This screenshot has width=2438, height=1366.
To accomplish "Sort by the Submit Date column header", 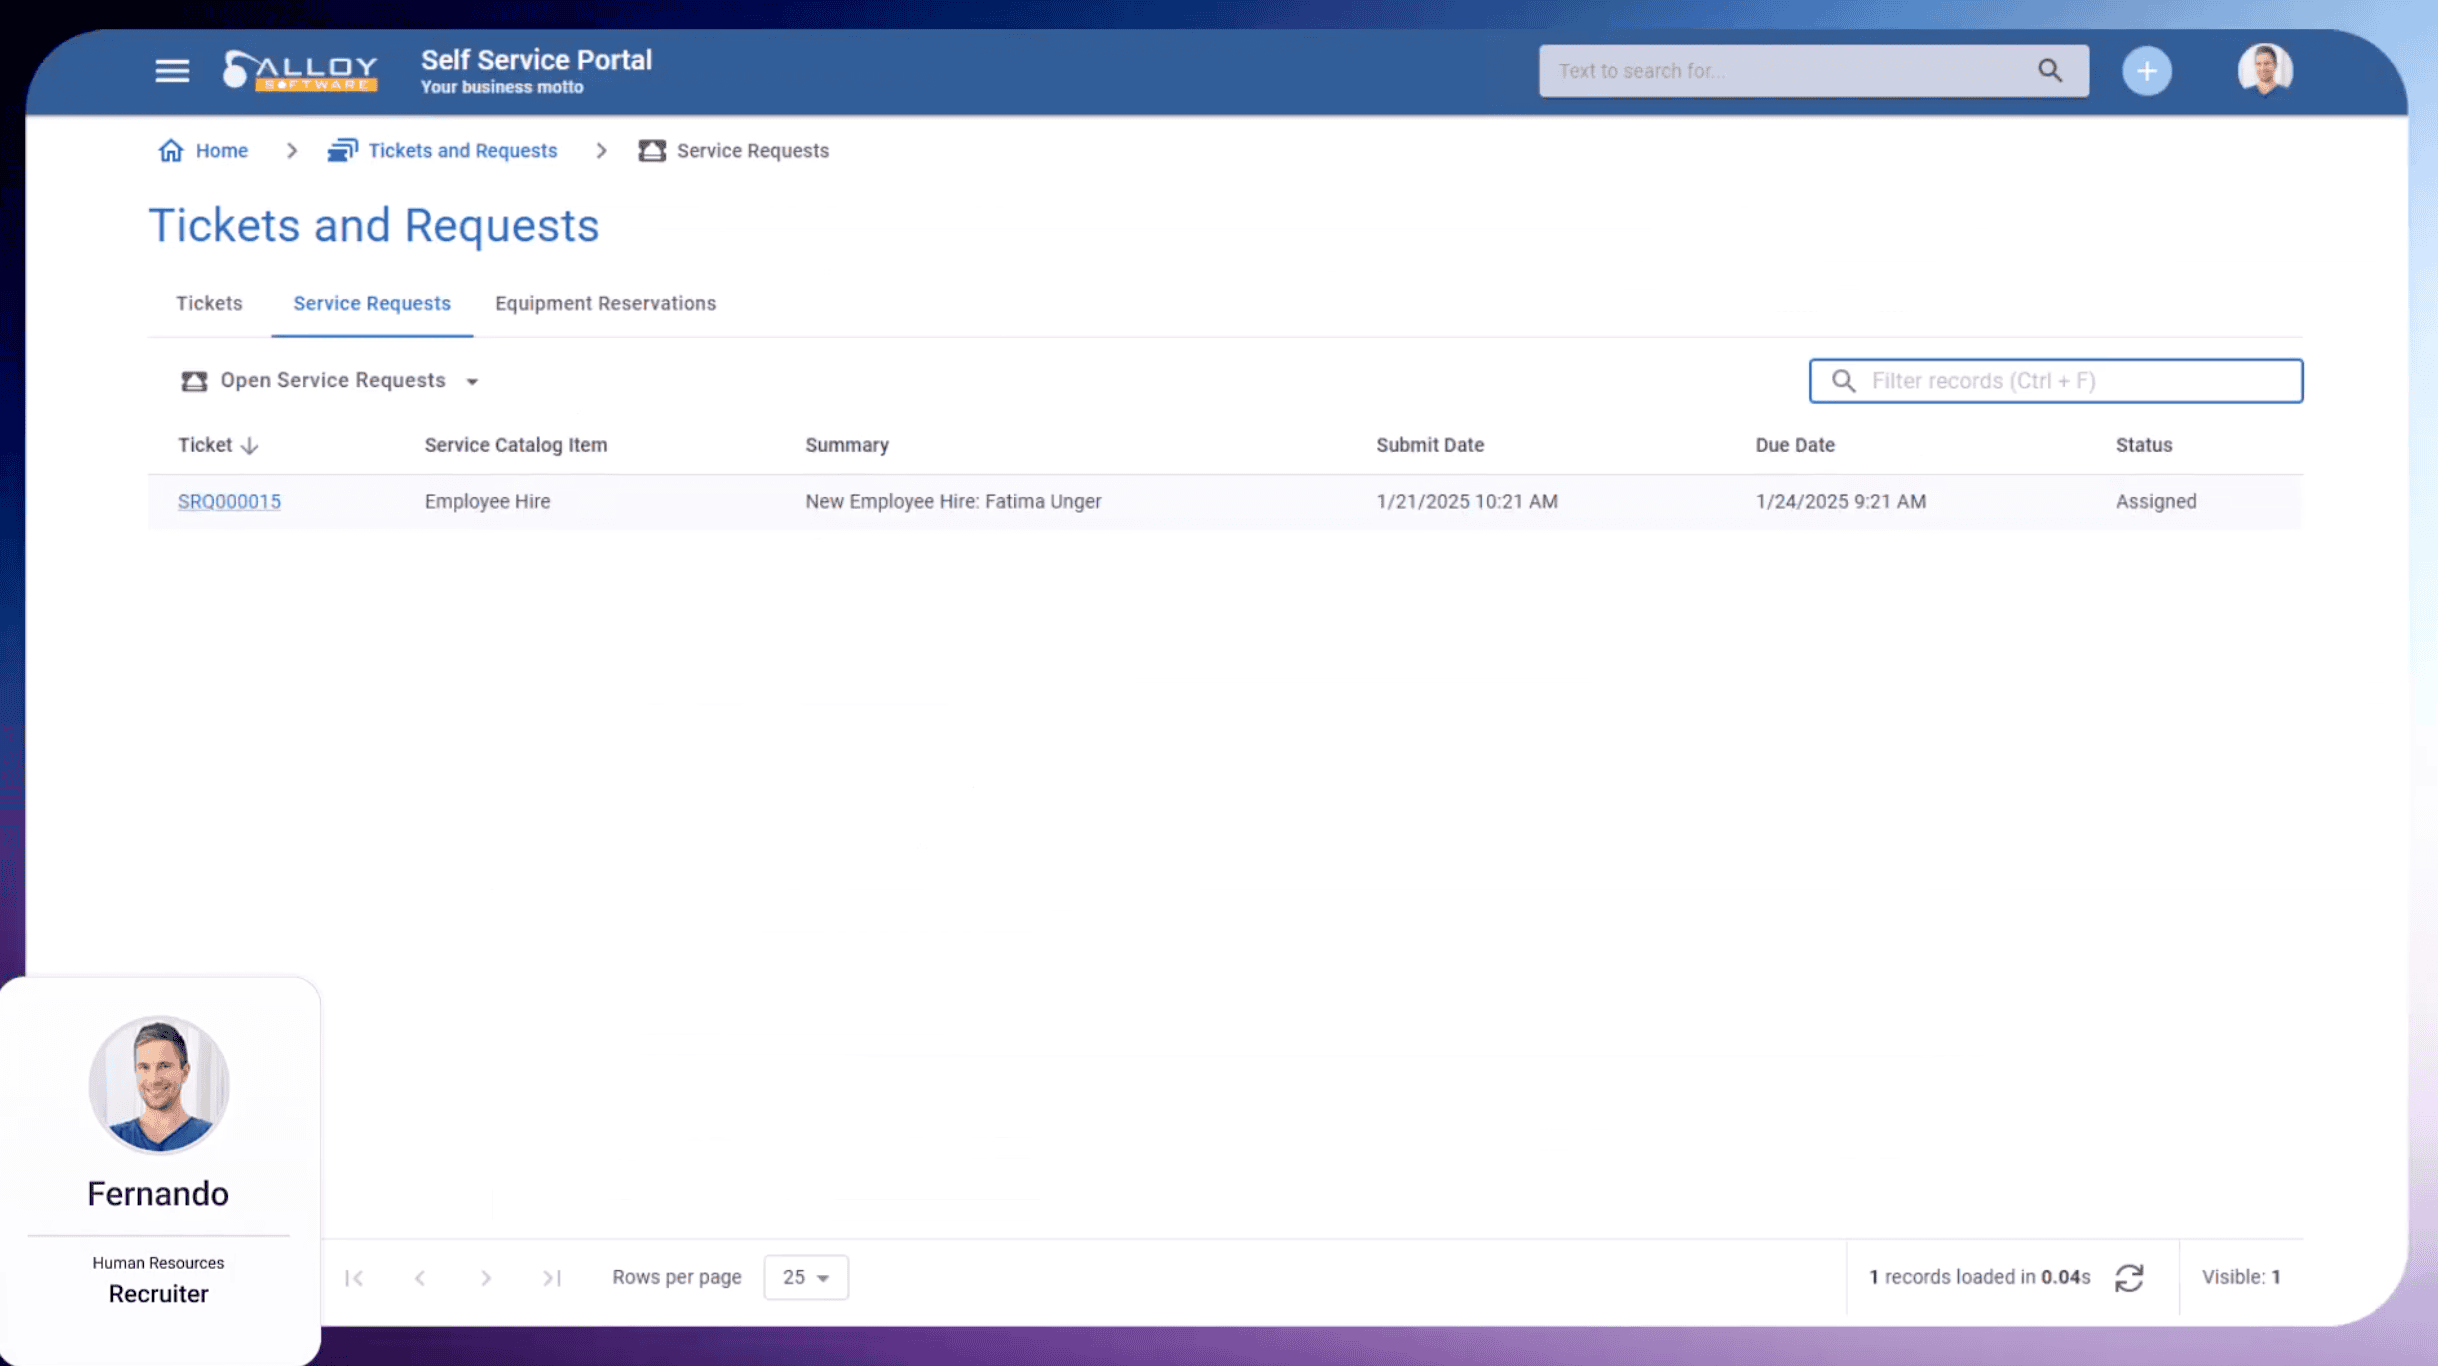I will [1430, 445].
